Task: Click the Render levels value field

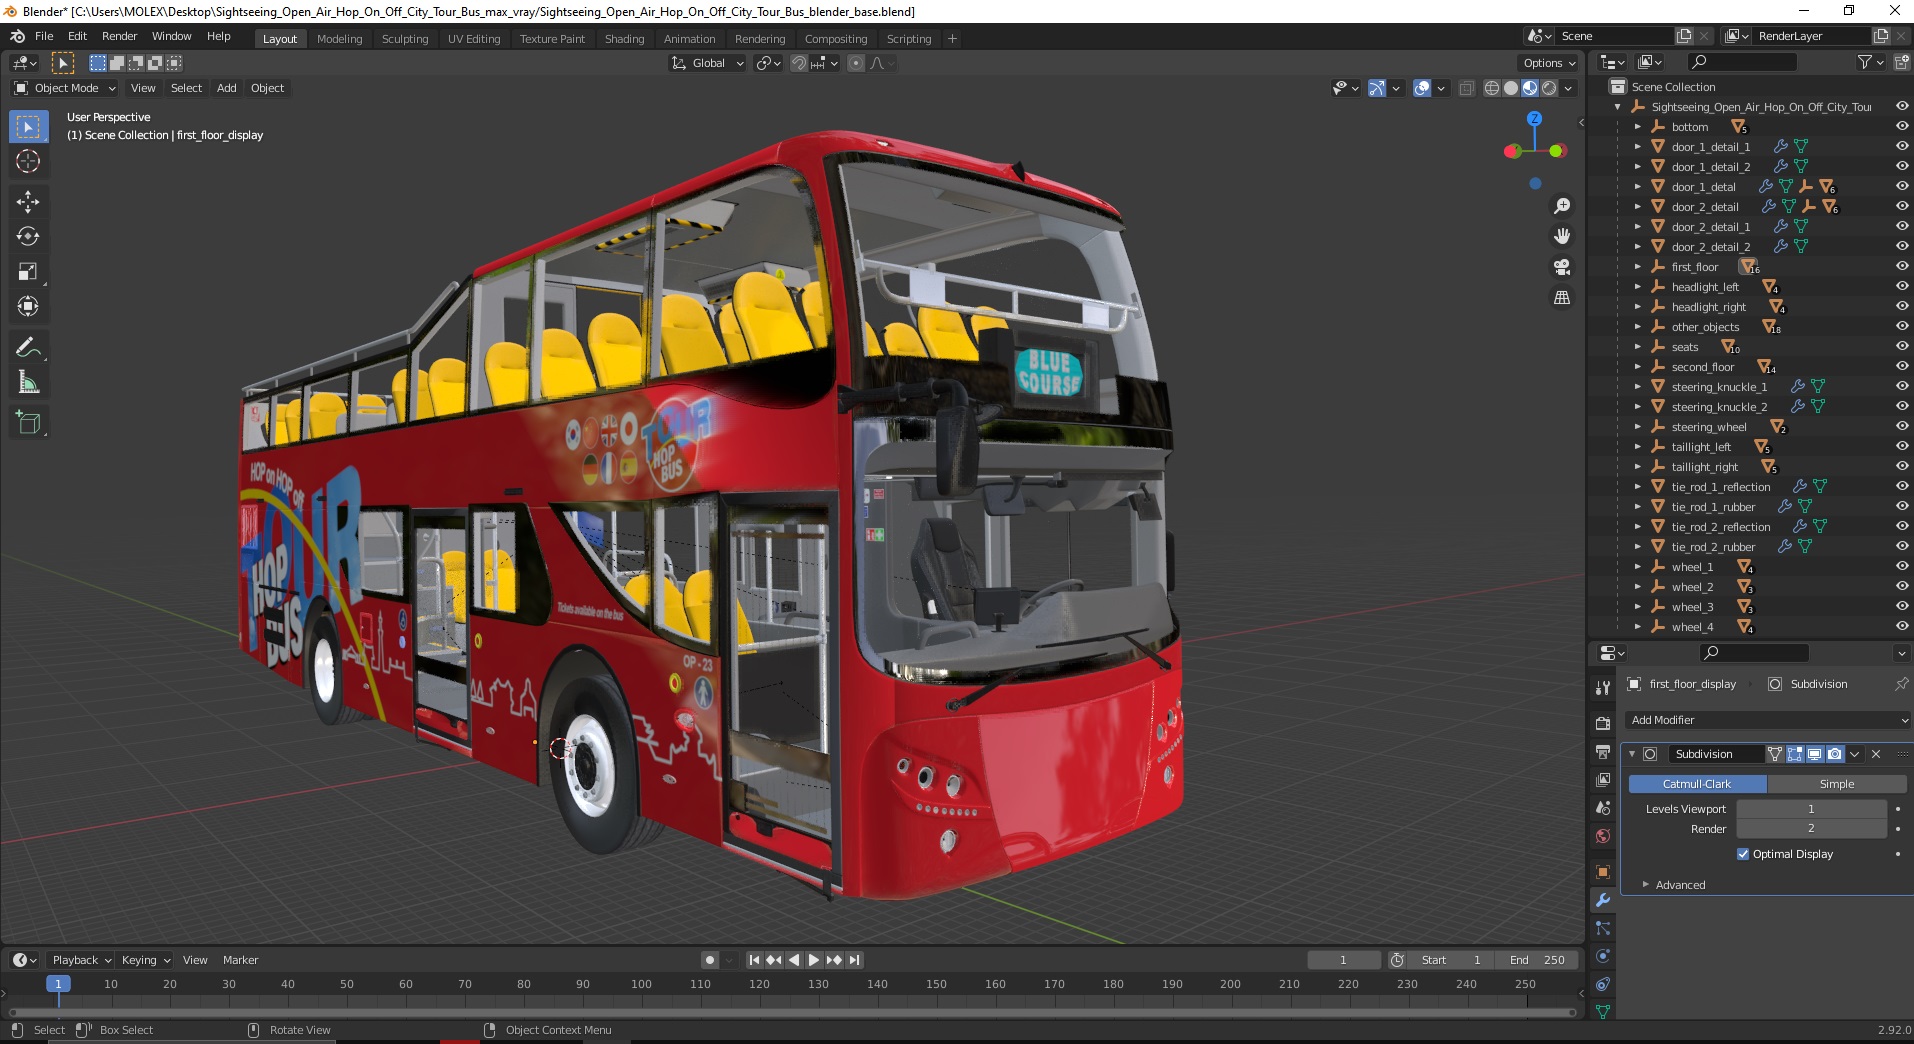Action: (x=1811, y=829)
